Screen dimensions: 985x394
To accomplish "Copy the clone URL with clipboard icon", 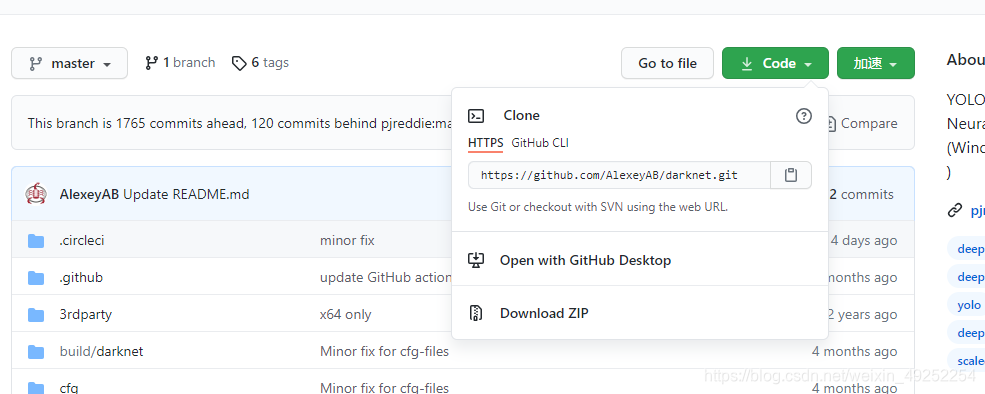I will pyautogui.click(x=791, y=175).
